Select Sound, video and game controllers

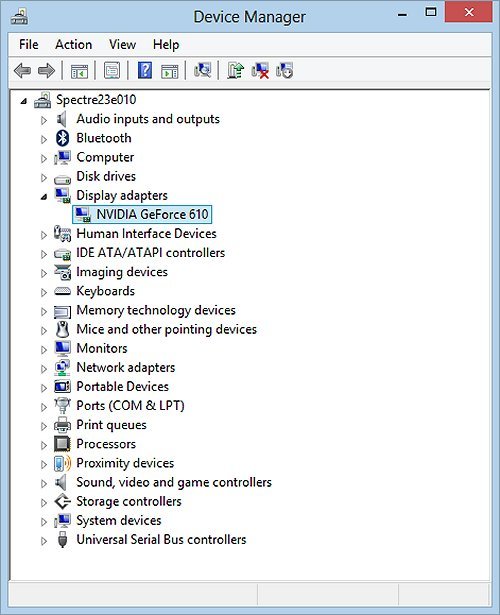174,482
